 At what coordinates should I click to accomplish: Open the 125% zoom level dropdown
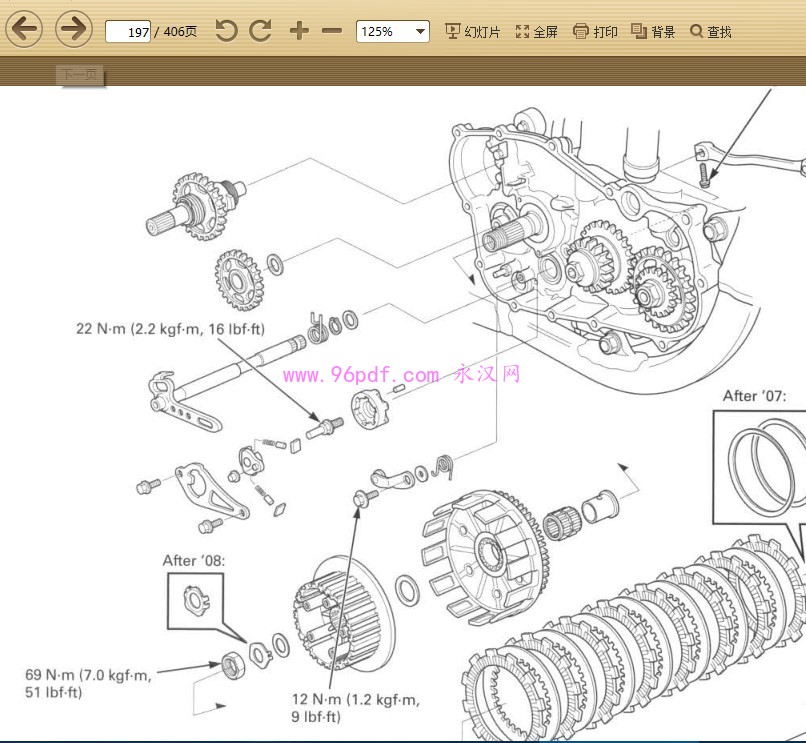coord(393,31)
